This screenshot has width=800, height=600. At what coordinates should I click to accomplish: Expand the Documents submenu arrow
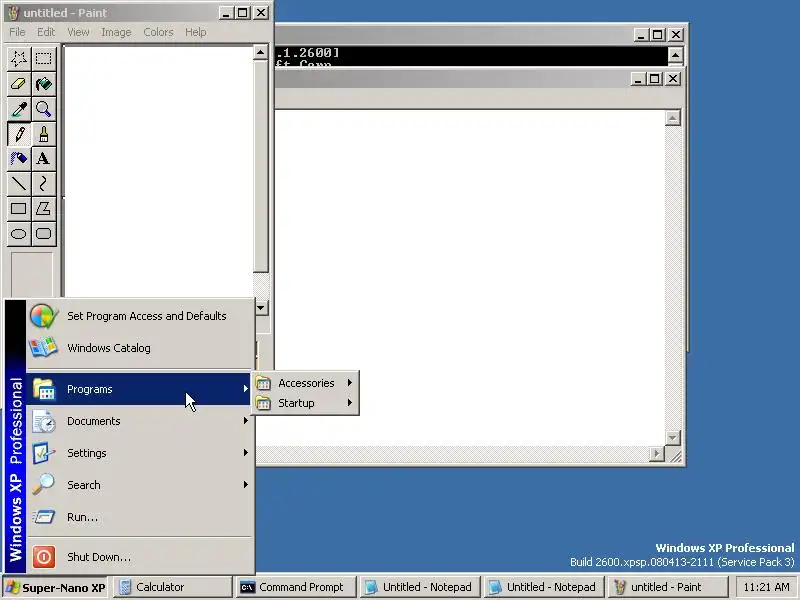(245, 420)
